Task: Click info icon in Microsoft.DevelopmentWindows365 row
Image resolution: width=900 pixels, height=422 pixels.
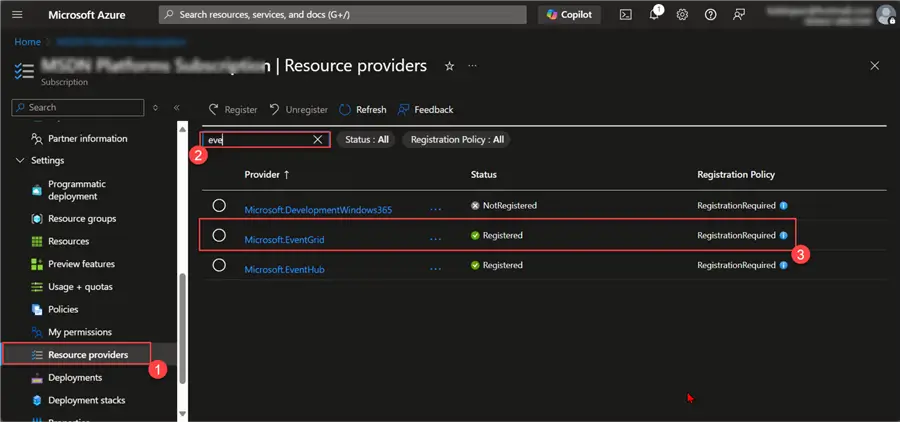Action: (x=783, y=206)
